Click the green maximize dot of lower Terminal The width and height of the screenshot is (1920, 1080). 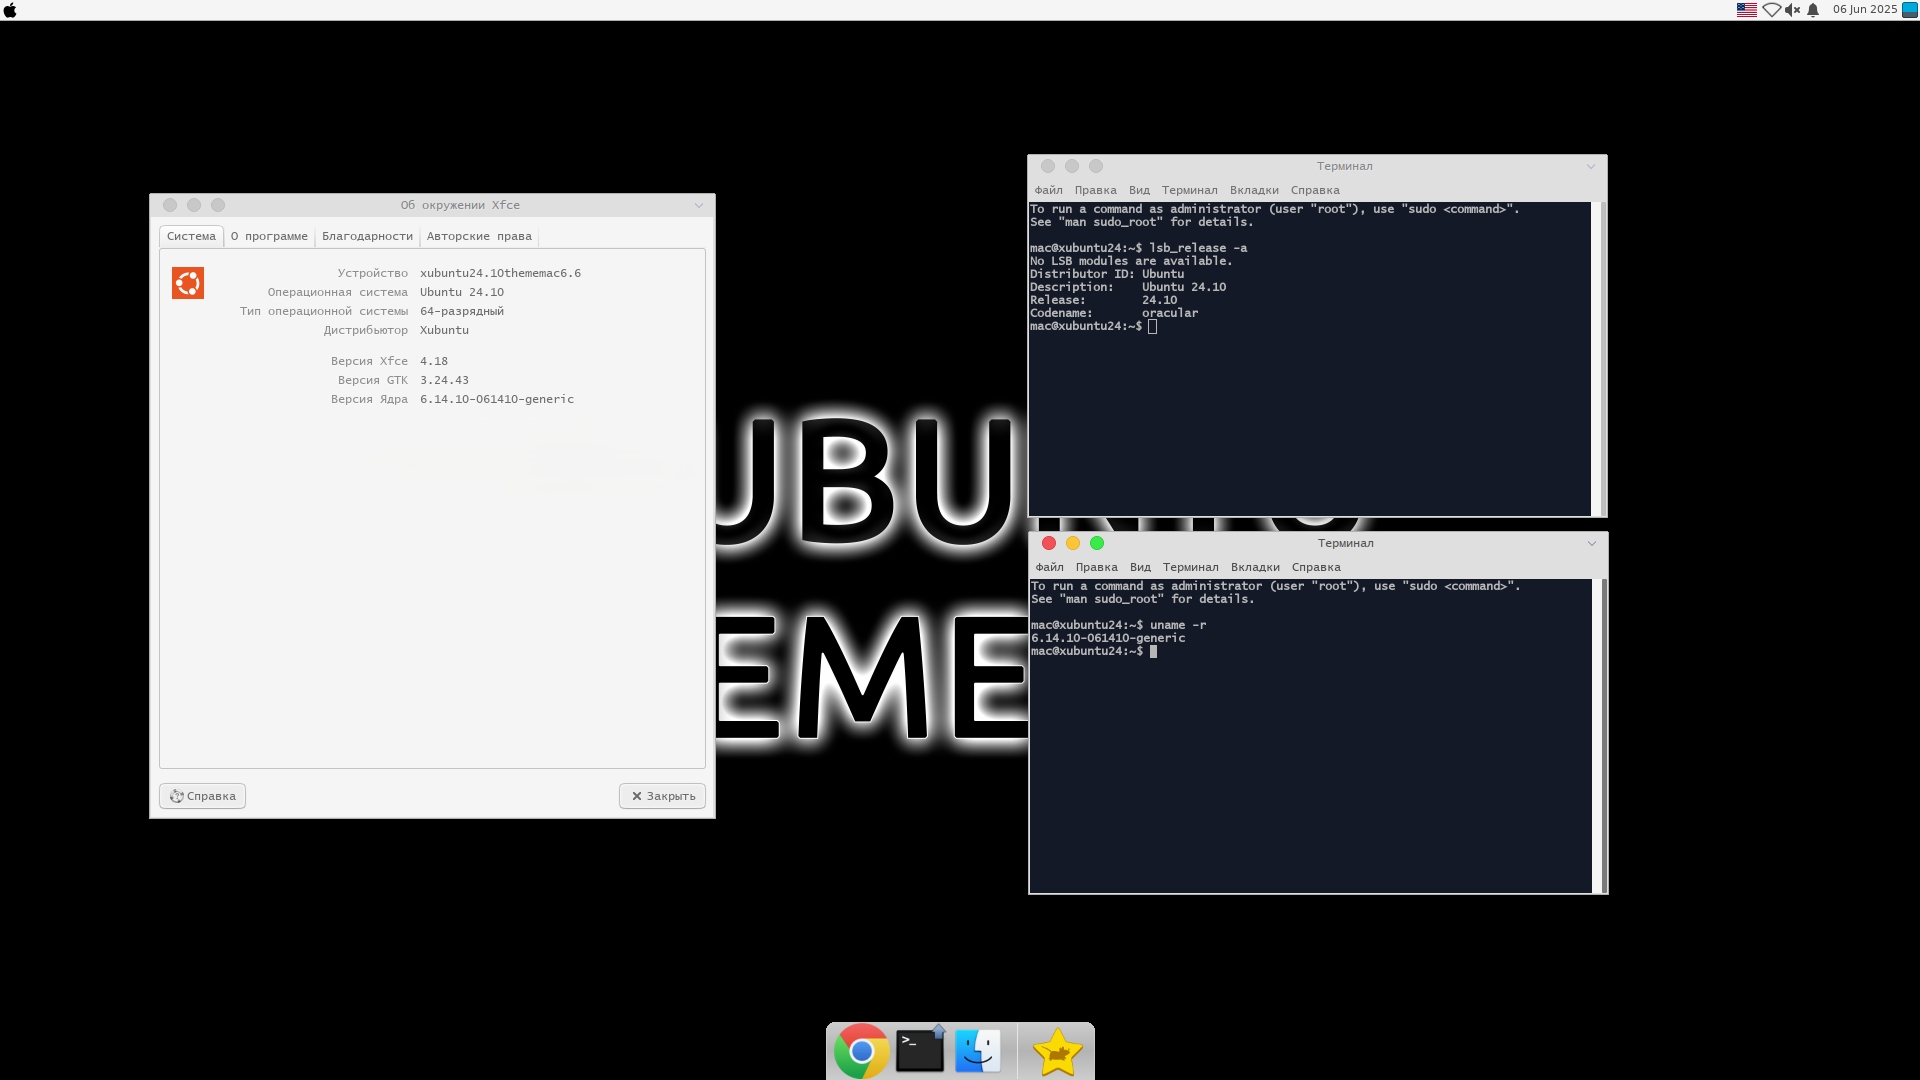coord(1097,543)
